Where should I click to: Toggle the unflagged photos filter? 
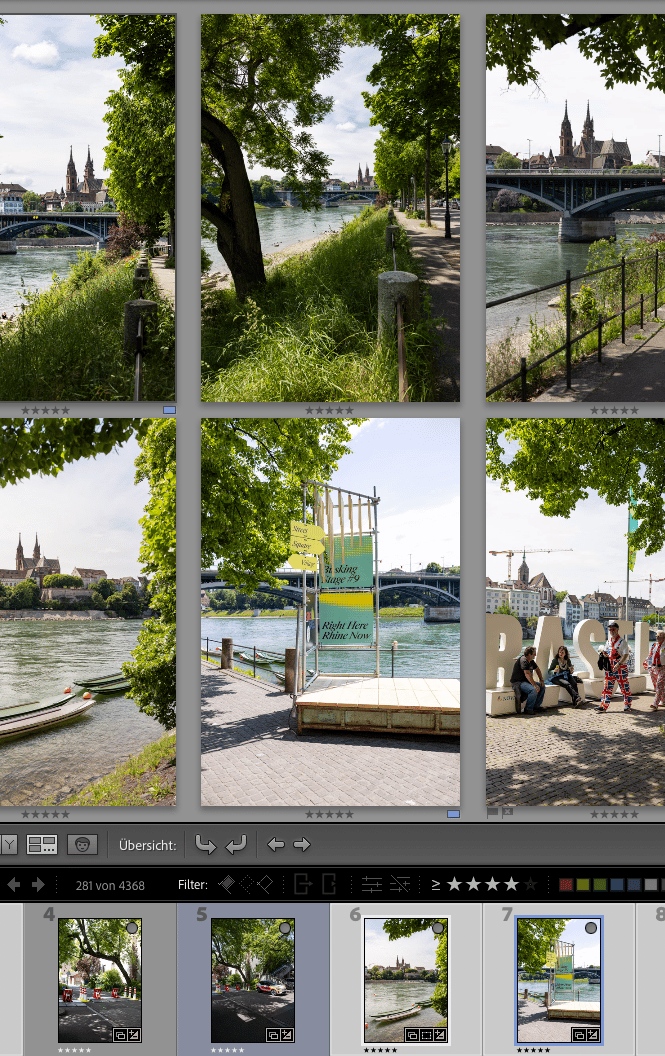coord(247,884)
